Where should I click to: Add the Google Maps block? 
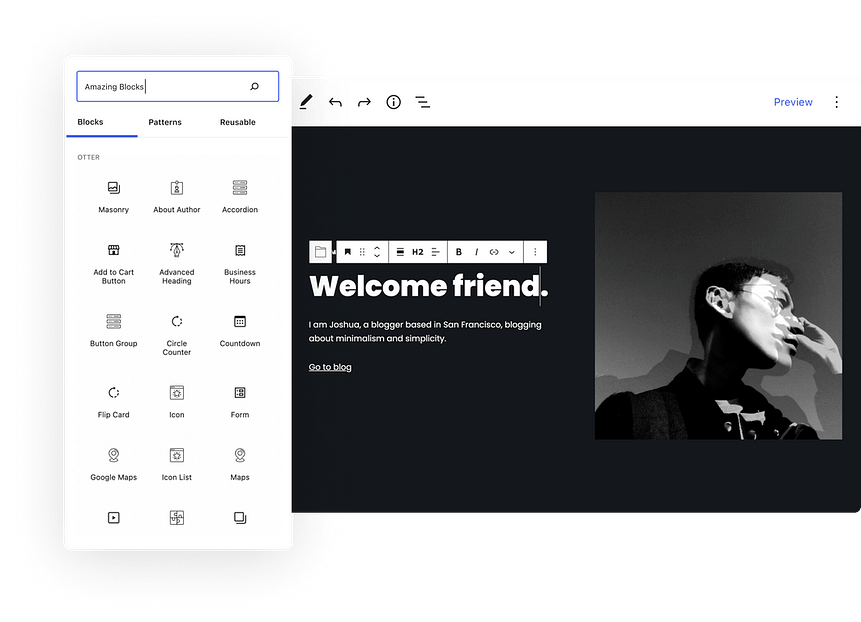[x=113, y=462]
